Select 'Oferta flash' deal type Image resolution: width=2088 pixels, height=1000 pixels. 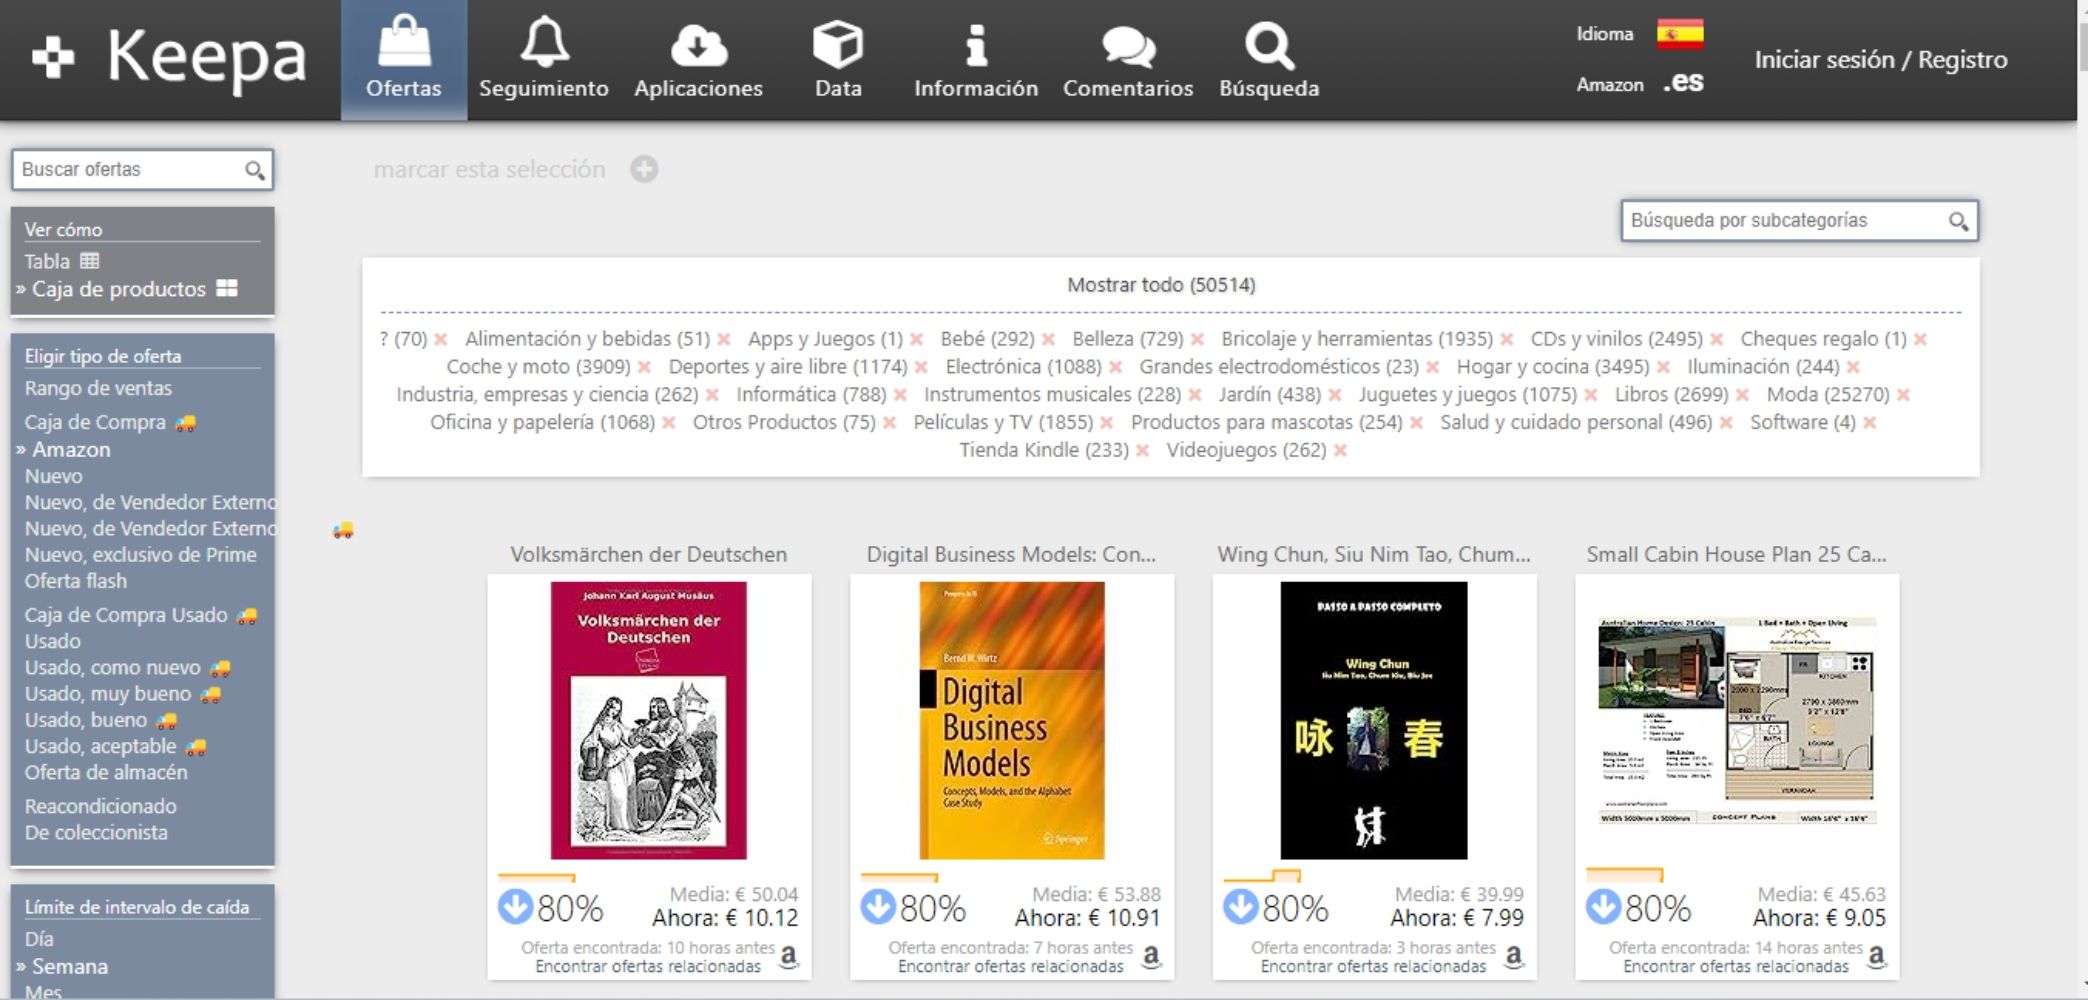(76, 581)
